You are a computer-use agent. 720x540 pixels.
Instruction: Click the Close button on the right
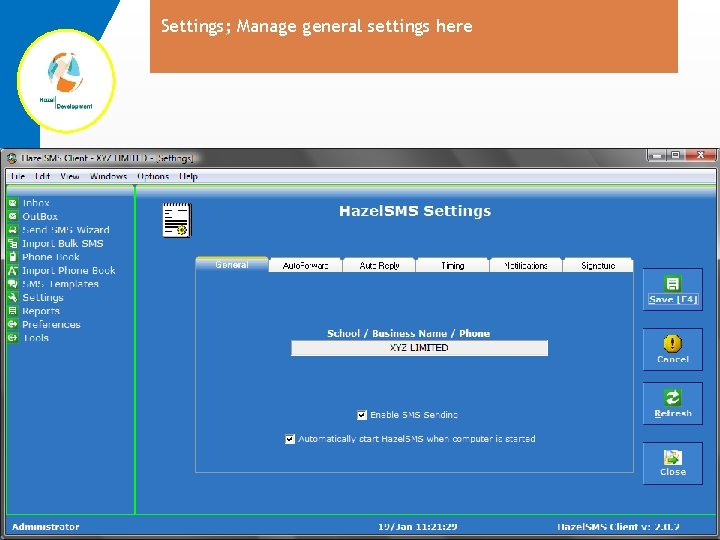(673, 463)
